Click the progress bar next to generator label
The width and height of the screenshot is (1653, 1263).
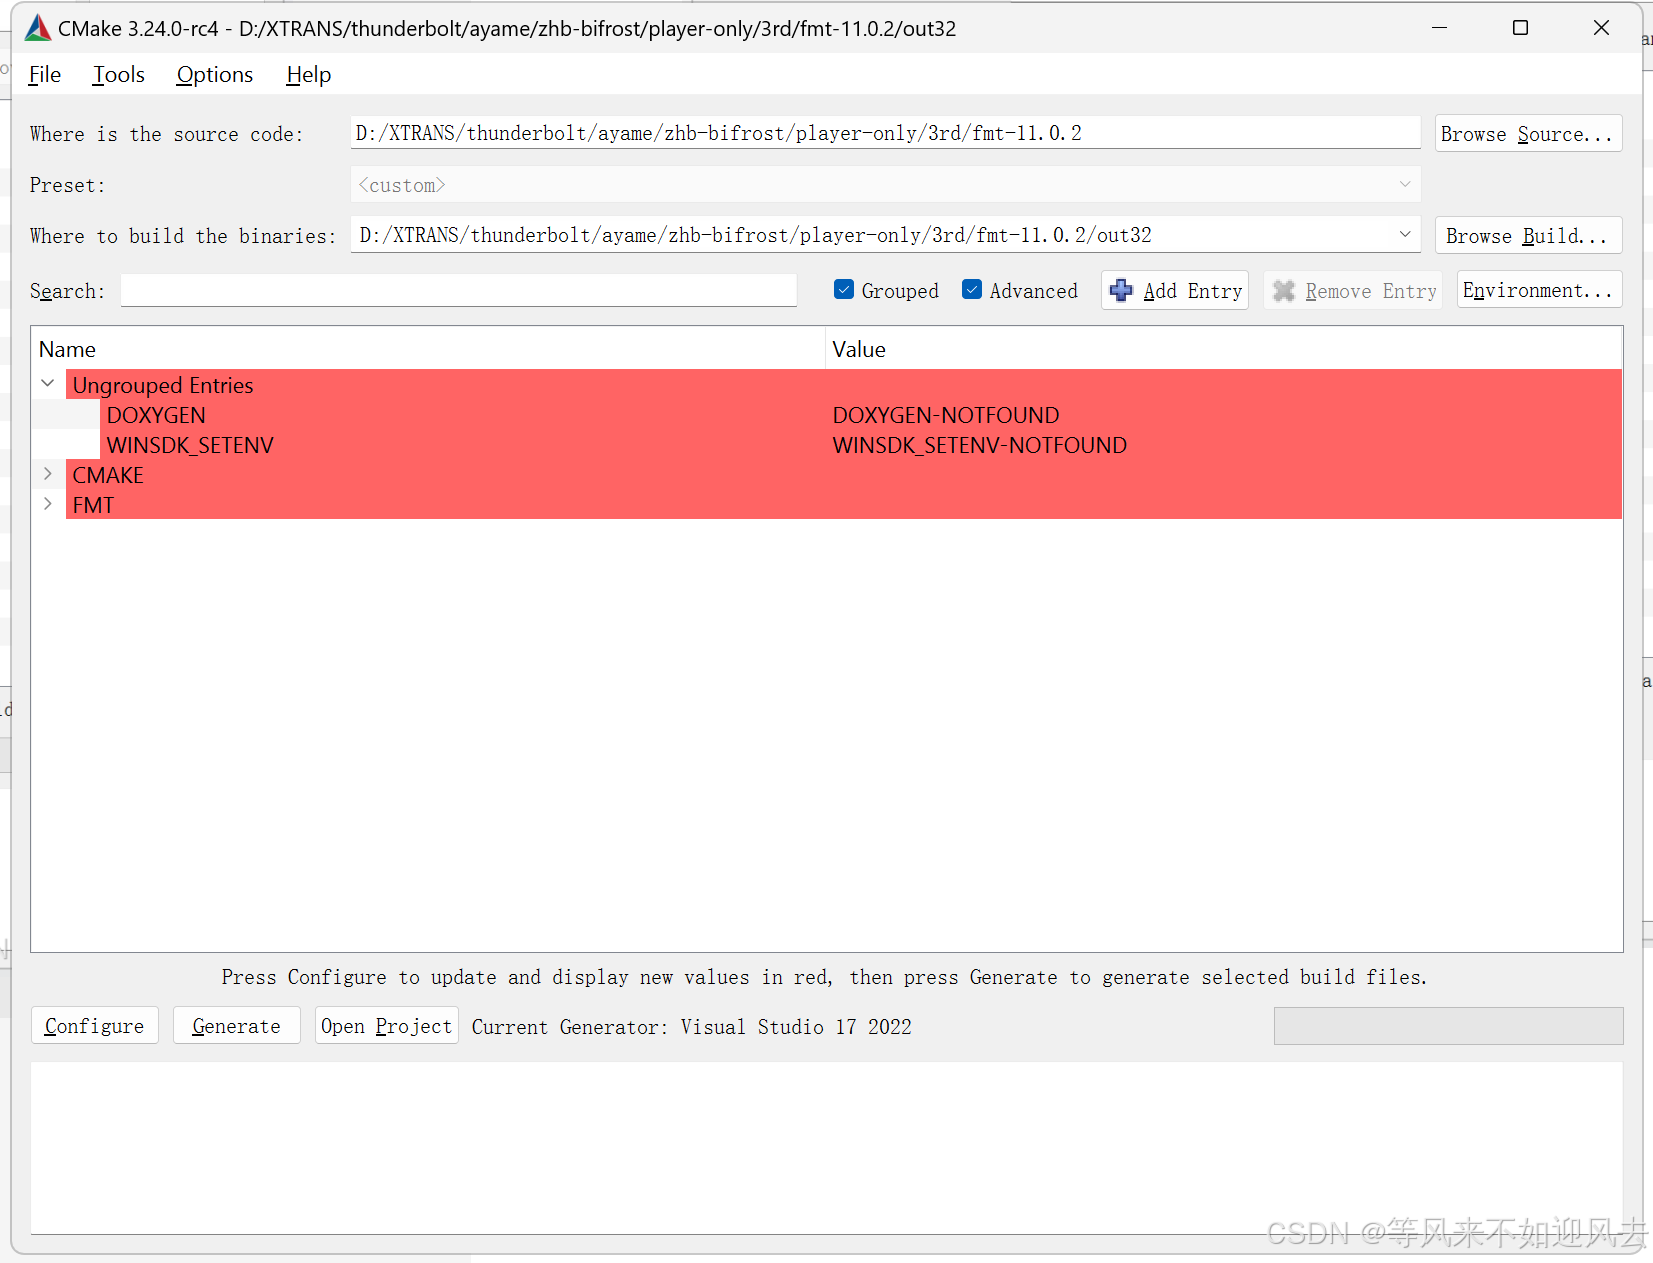1448,1026
